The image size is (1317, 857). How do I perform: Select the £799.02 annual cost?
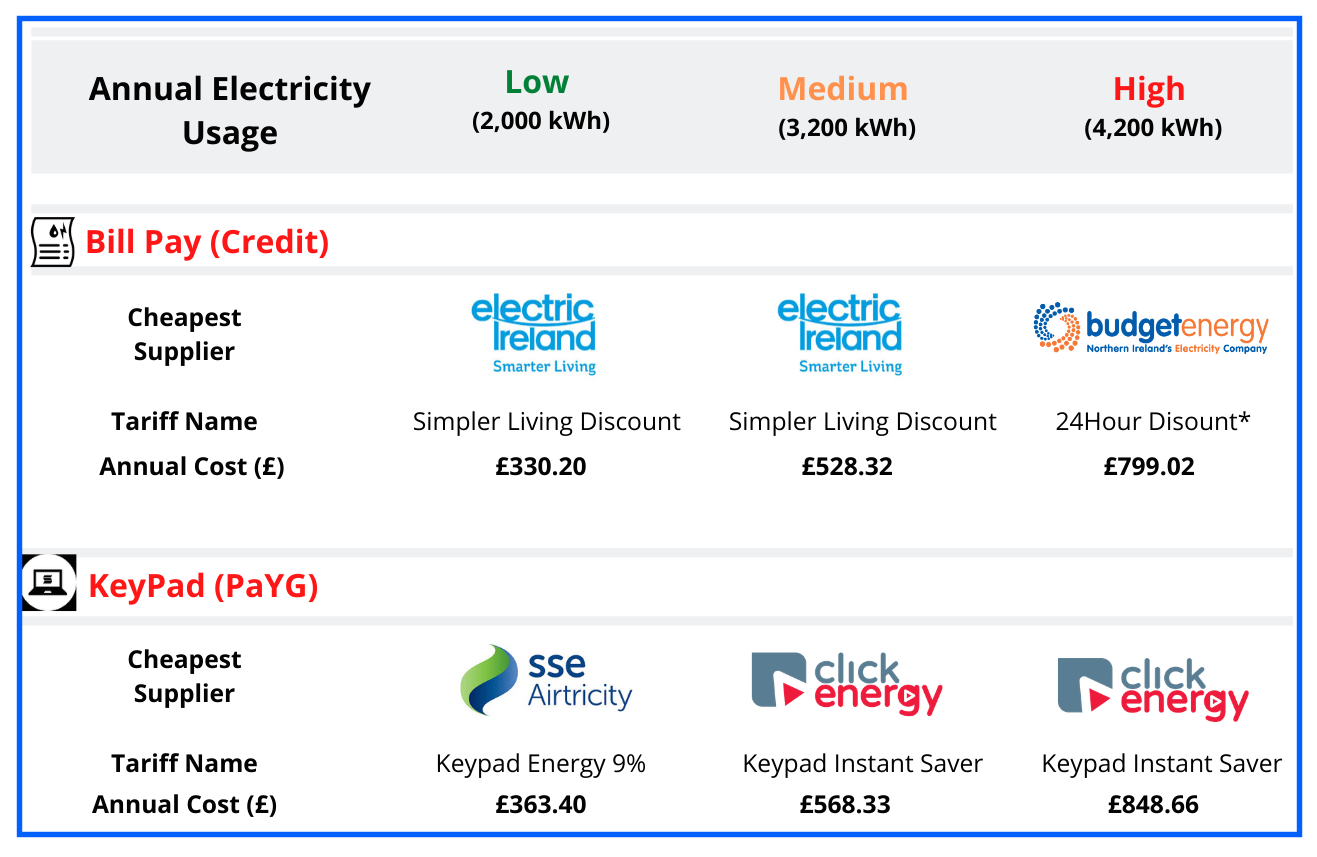pyautogui.click(x=1149, y=466)
